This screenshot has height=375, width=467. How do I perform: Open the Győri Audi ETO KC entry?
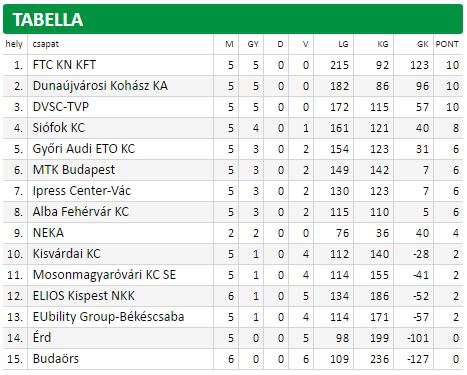[x=84, y=149]
